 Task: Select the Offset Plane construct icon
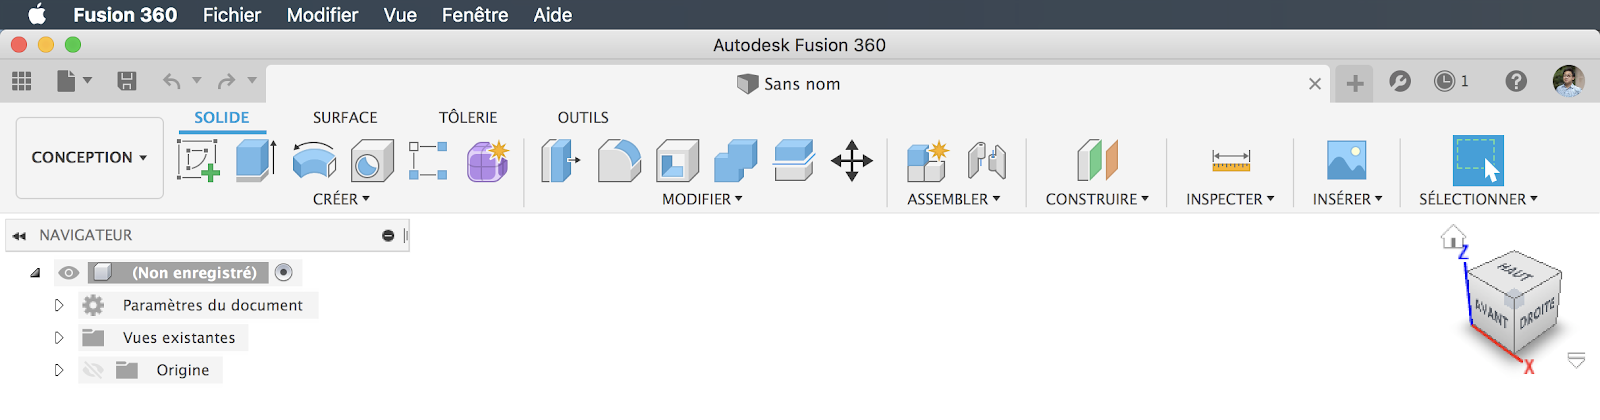click(x=1097, y=160)
